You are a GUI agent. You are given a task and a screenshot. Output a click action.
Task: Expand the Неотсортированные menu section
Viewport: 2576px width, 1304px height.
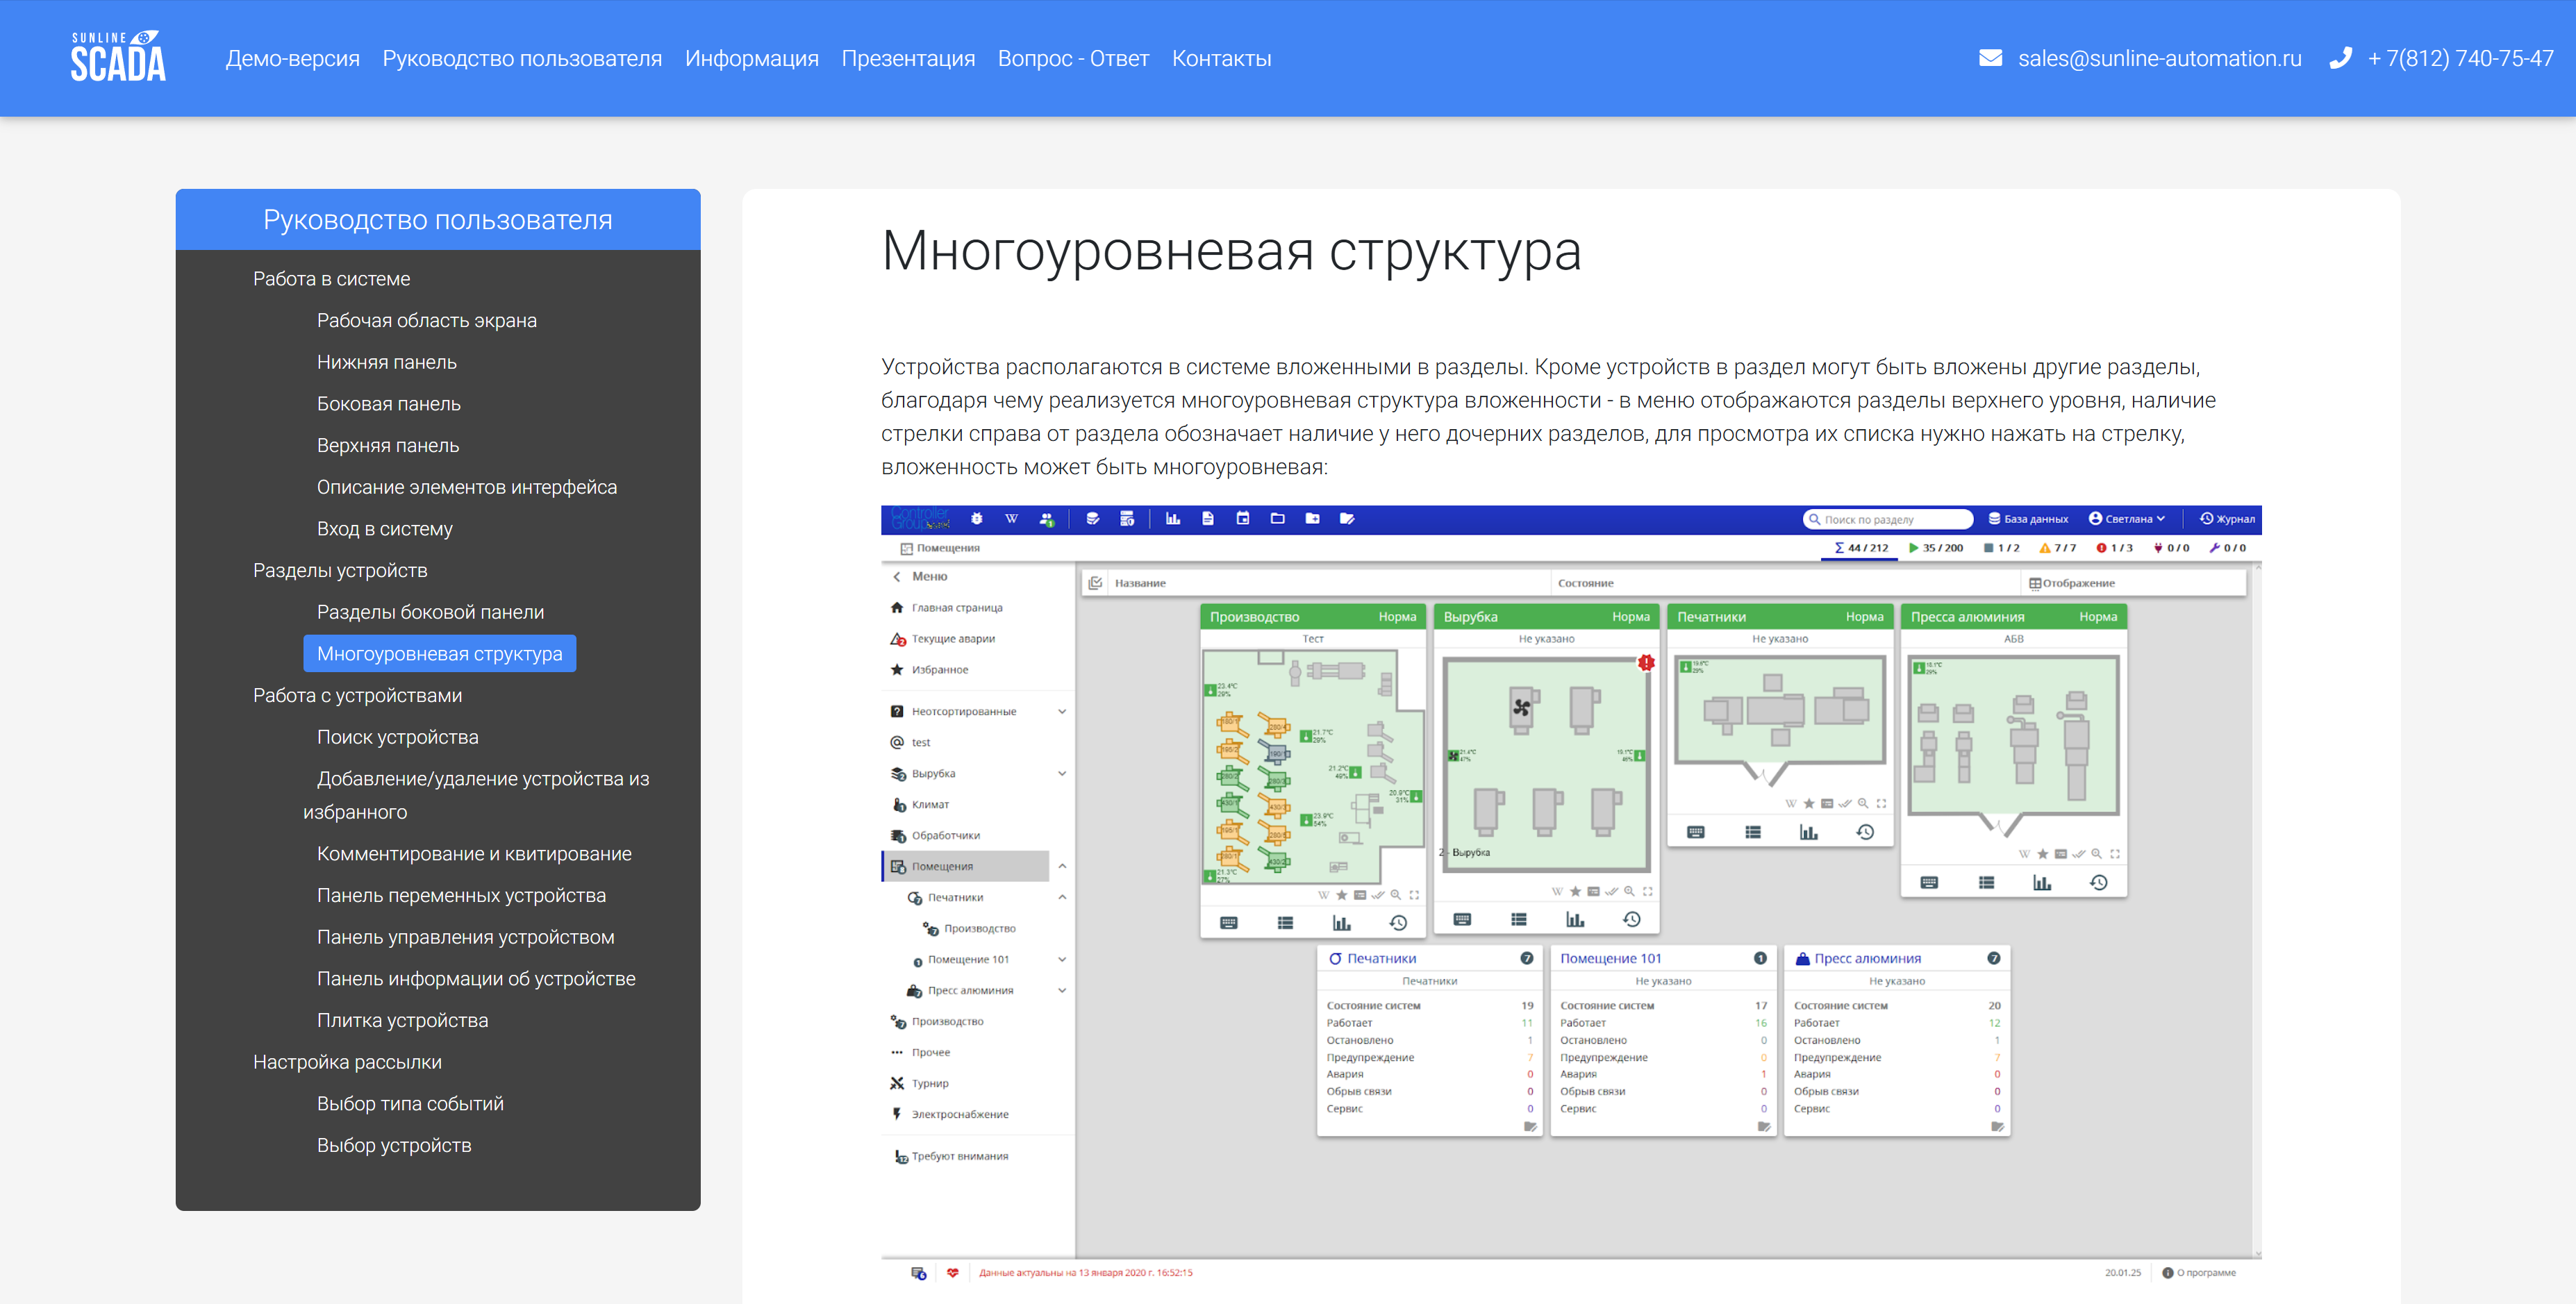1061,711
